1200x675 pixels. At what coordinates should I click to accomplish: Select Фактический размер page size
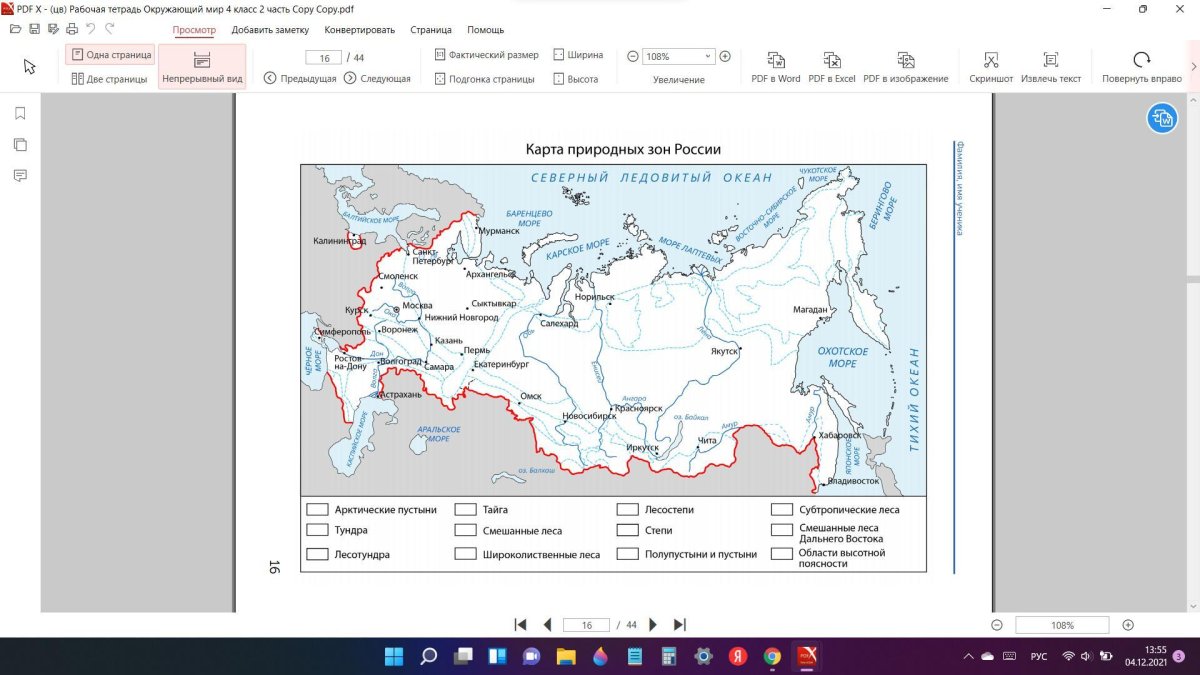(x=487, y=55)
